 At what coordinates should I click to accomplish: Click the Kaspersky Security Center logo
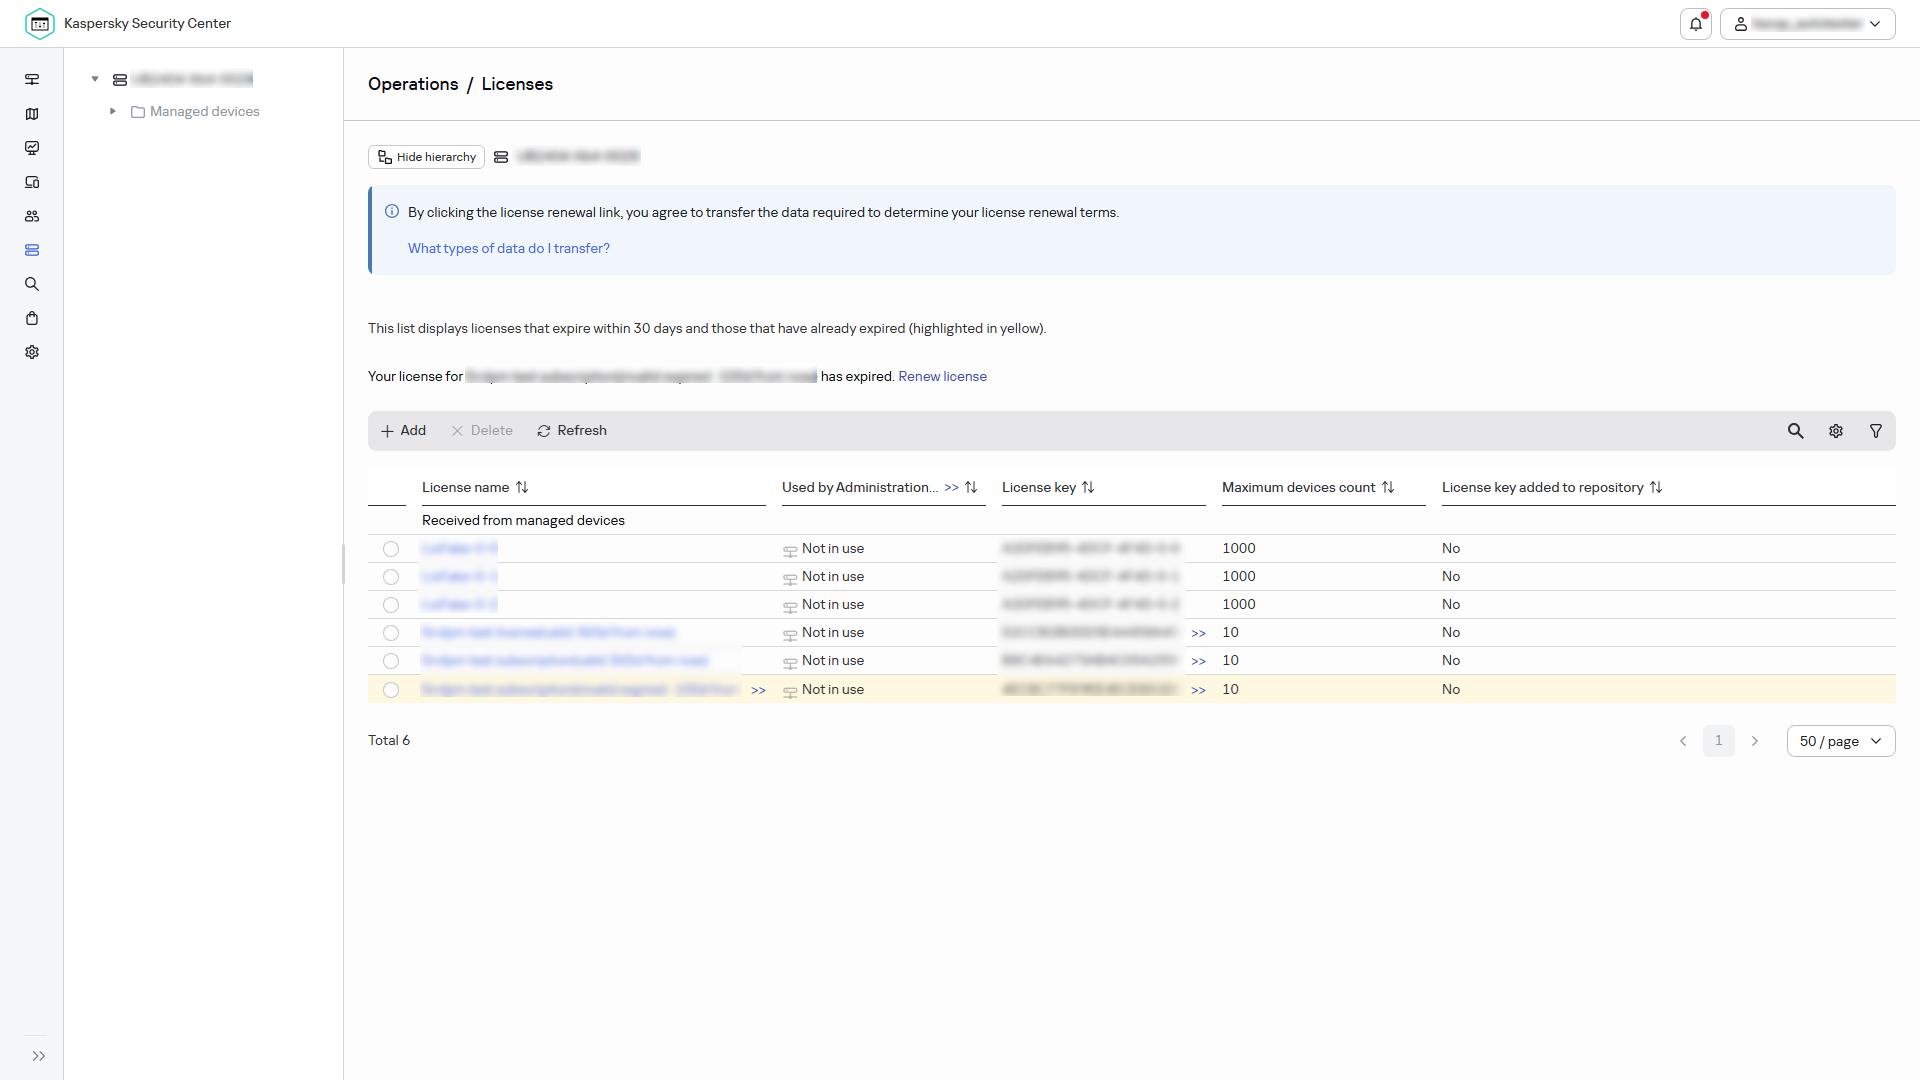40,23
